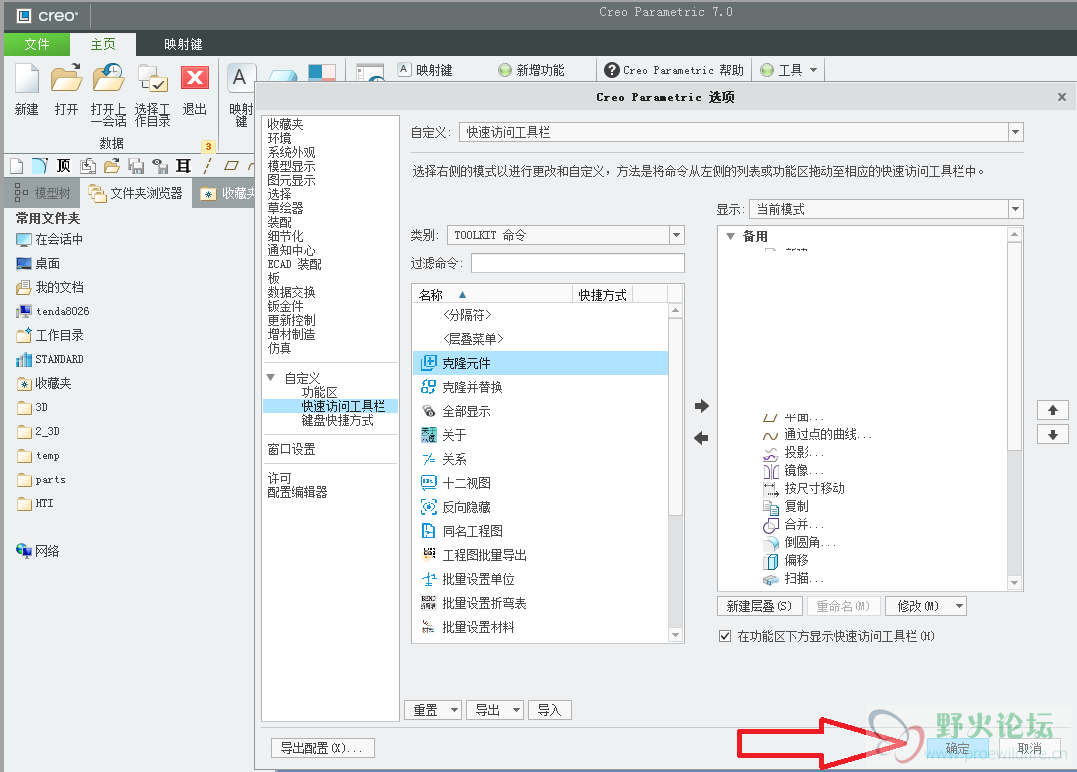Click the 新建层叠(S) button
This screenshot has width=1077, height=772.
pos(760,606)
